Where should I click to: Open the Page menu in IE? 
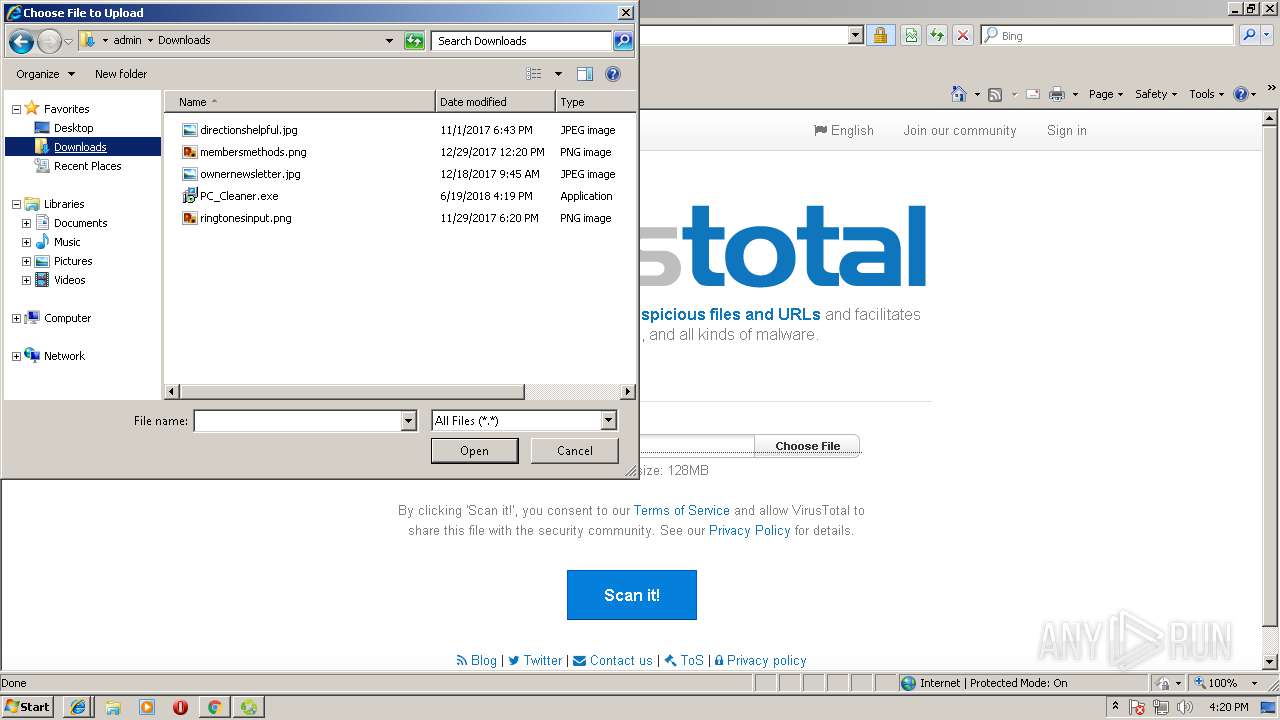click(x=1106, y=94)
